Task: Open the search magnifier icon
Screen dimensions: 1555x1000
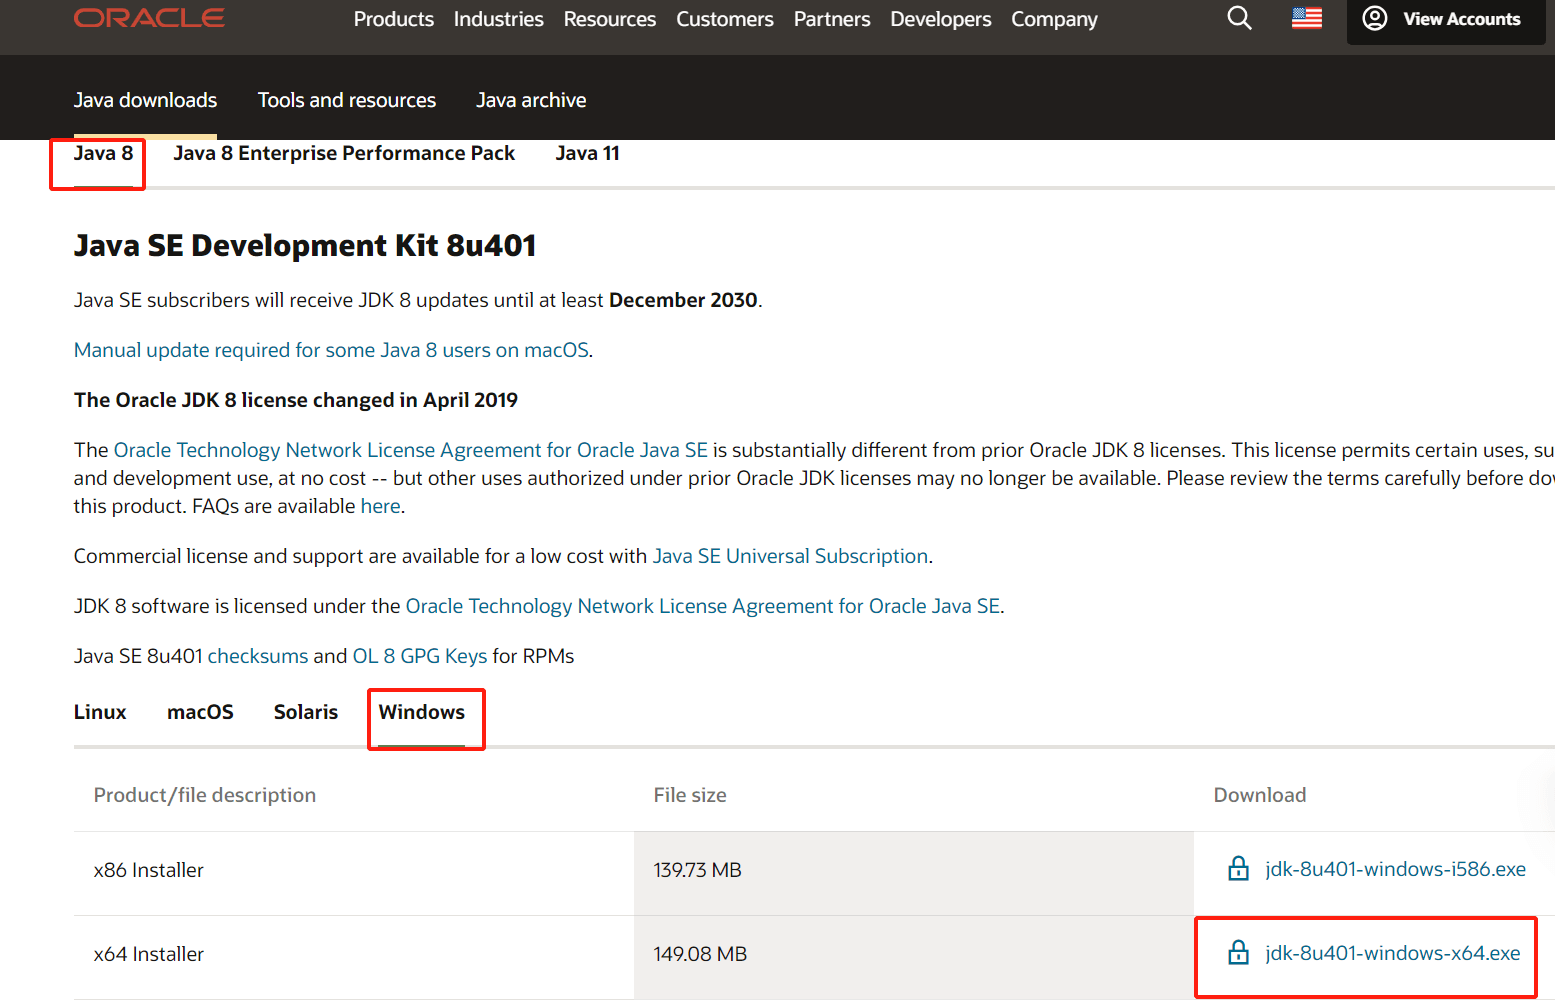Action: click(1239, 18)
